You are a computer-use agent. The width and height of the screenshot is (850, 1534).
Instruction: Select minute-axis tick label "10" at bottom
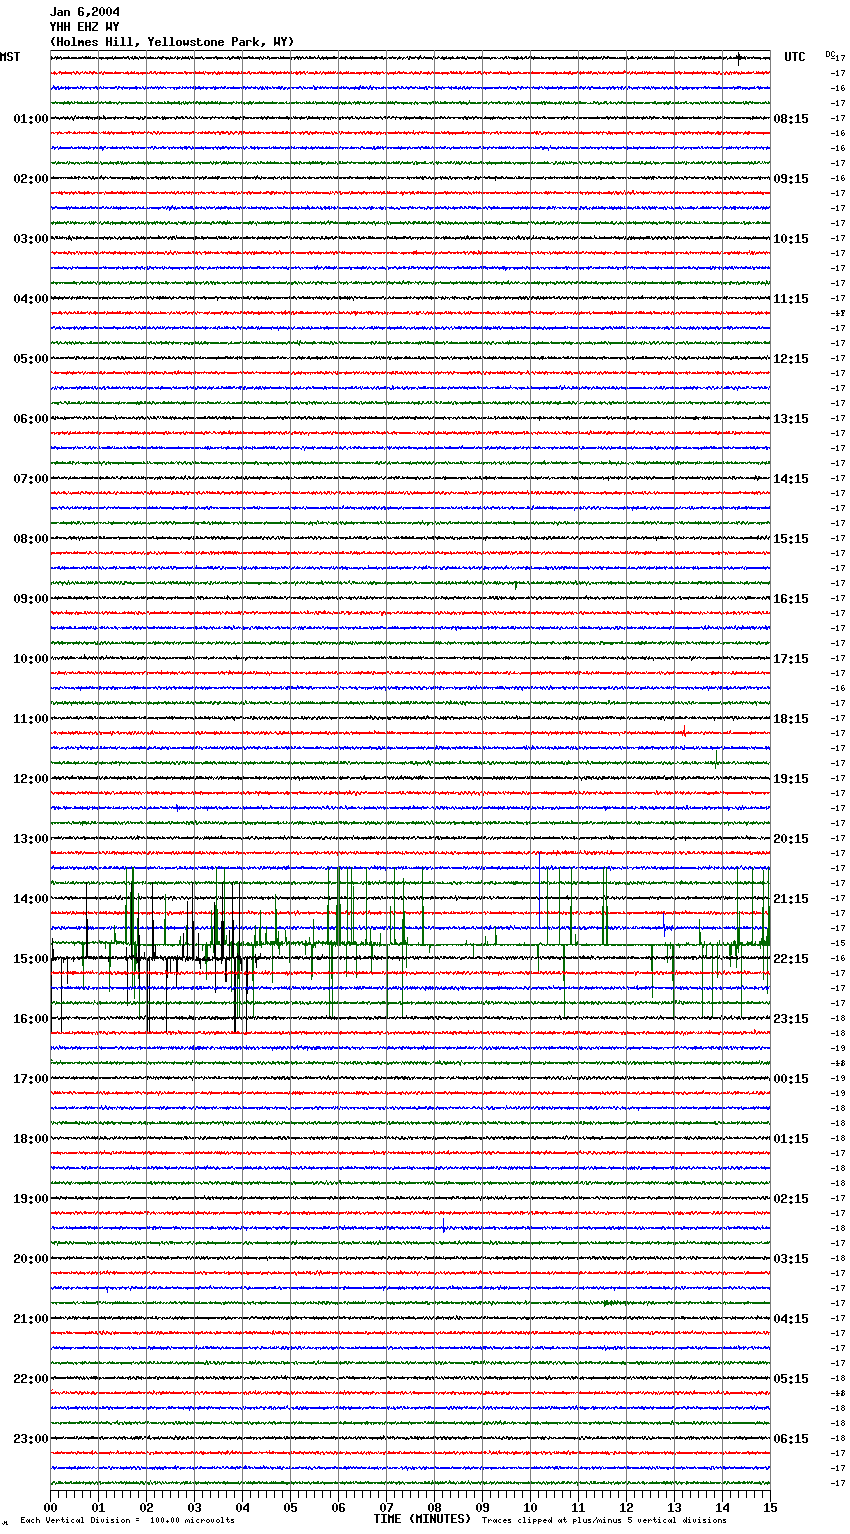pyautogui.click(x=530, y=1507)
